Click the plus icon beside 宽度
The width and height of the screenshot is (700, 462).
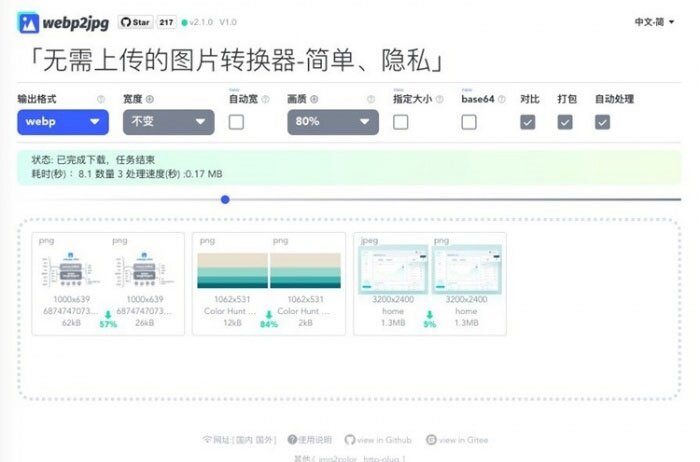coord(150,100)
